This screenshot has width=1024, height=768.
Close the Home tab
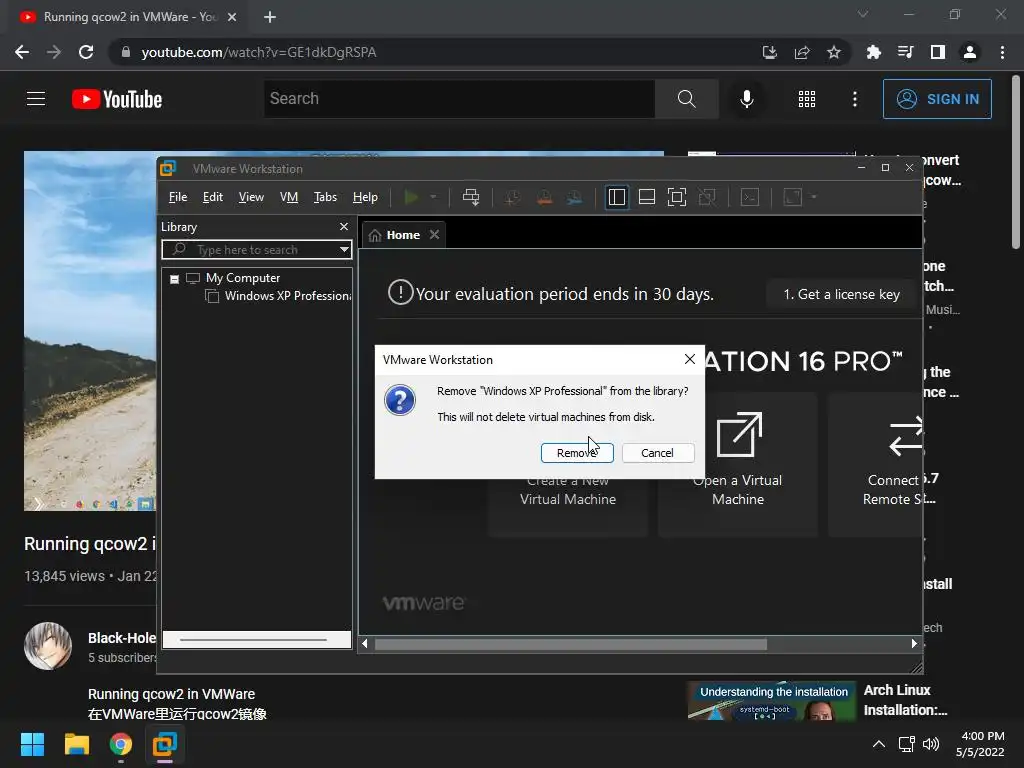click(434, 234)
